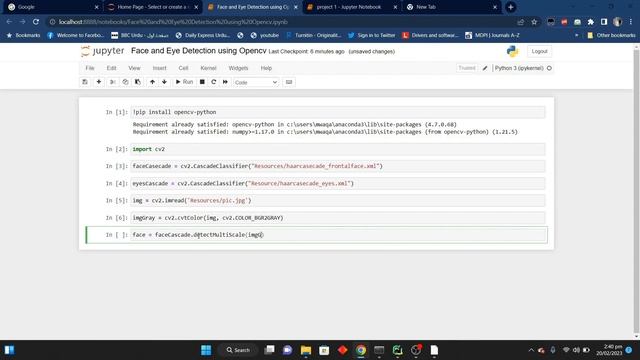This screenshot has height=360, width=640.
Task: Expand the bookmarks overflow arrow
Action: pyautogui.click(x=576, y=36)
